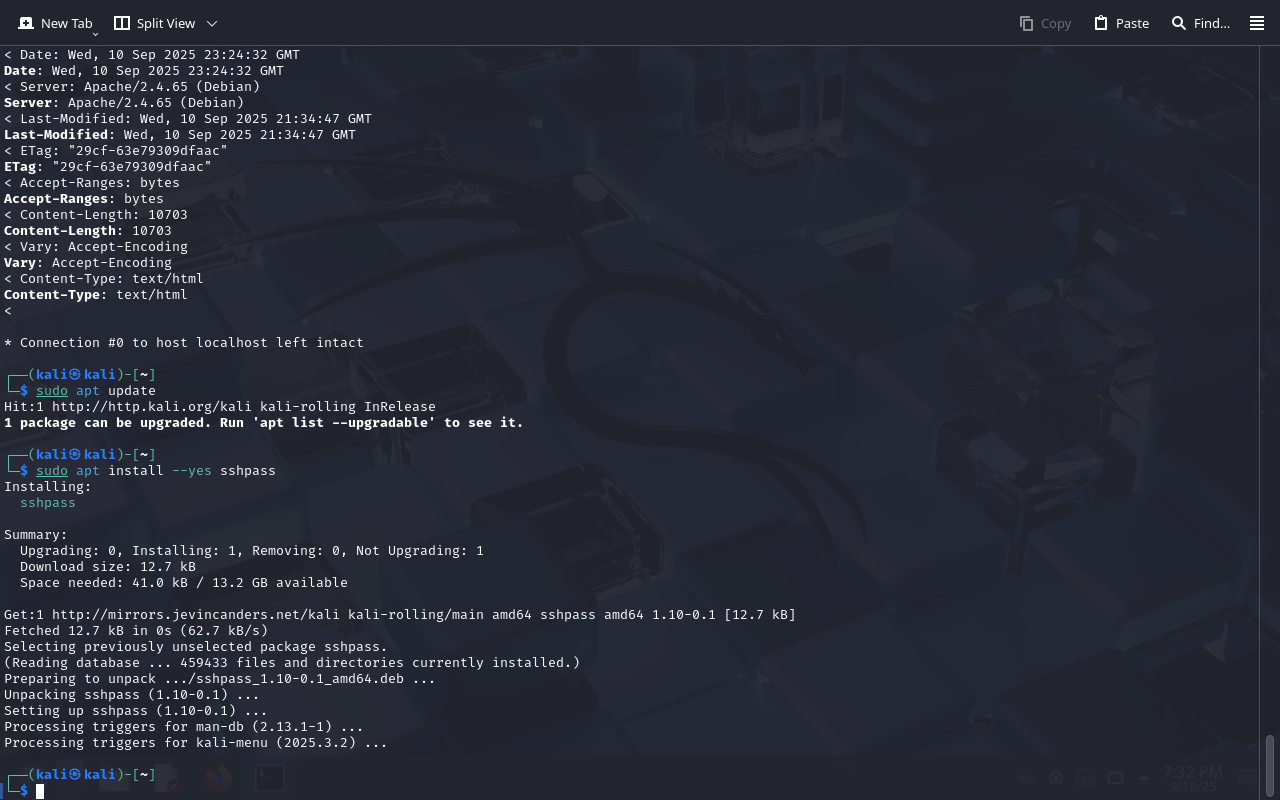The width and height of the screenshot is (1280, 800).
Task: Click the '1 package can be upgraded' line
Action: coord(264,423)
